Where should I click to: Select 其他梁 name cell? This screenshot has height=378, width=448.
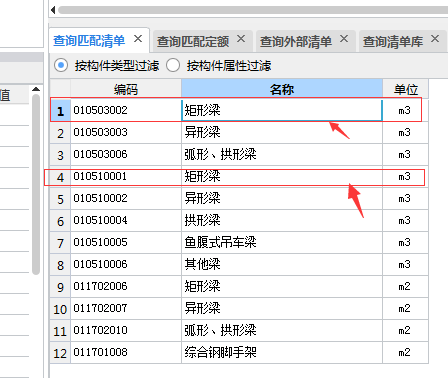[282, 264]
